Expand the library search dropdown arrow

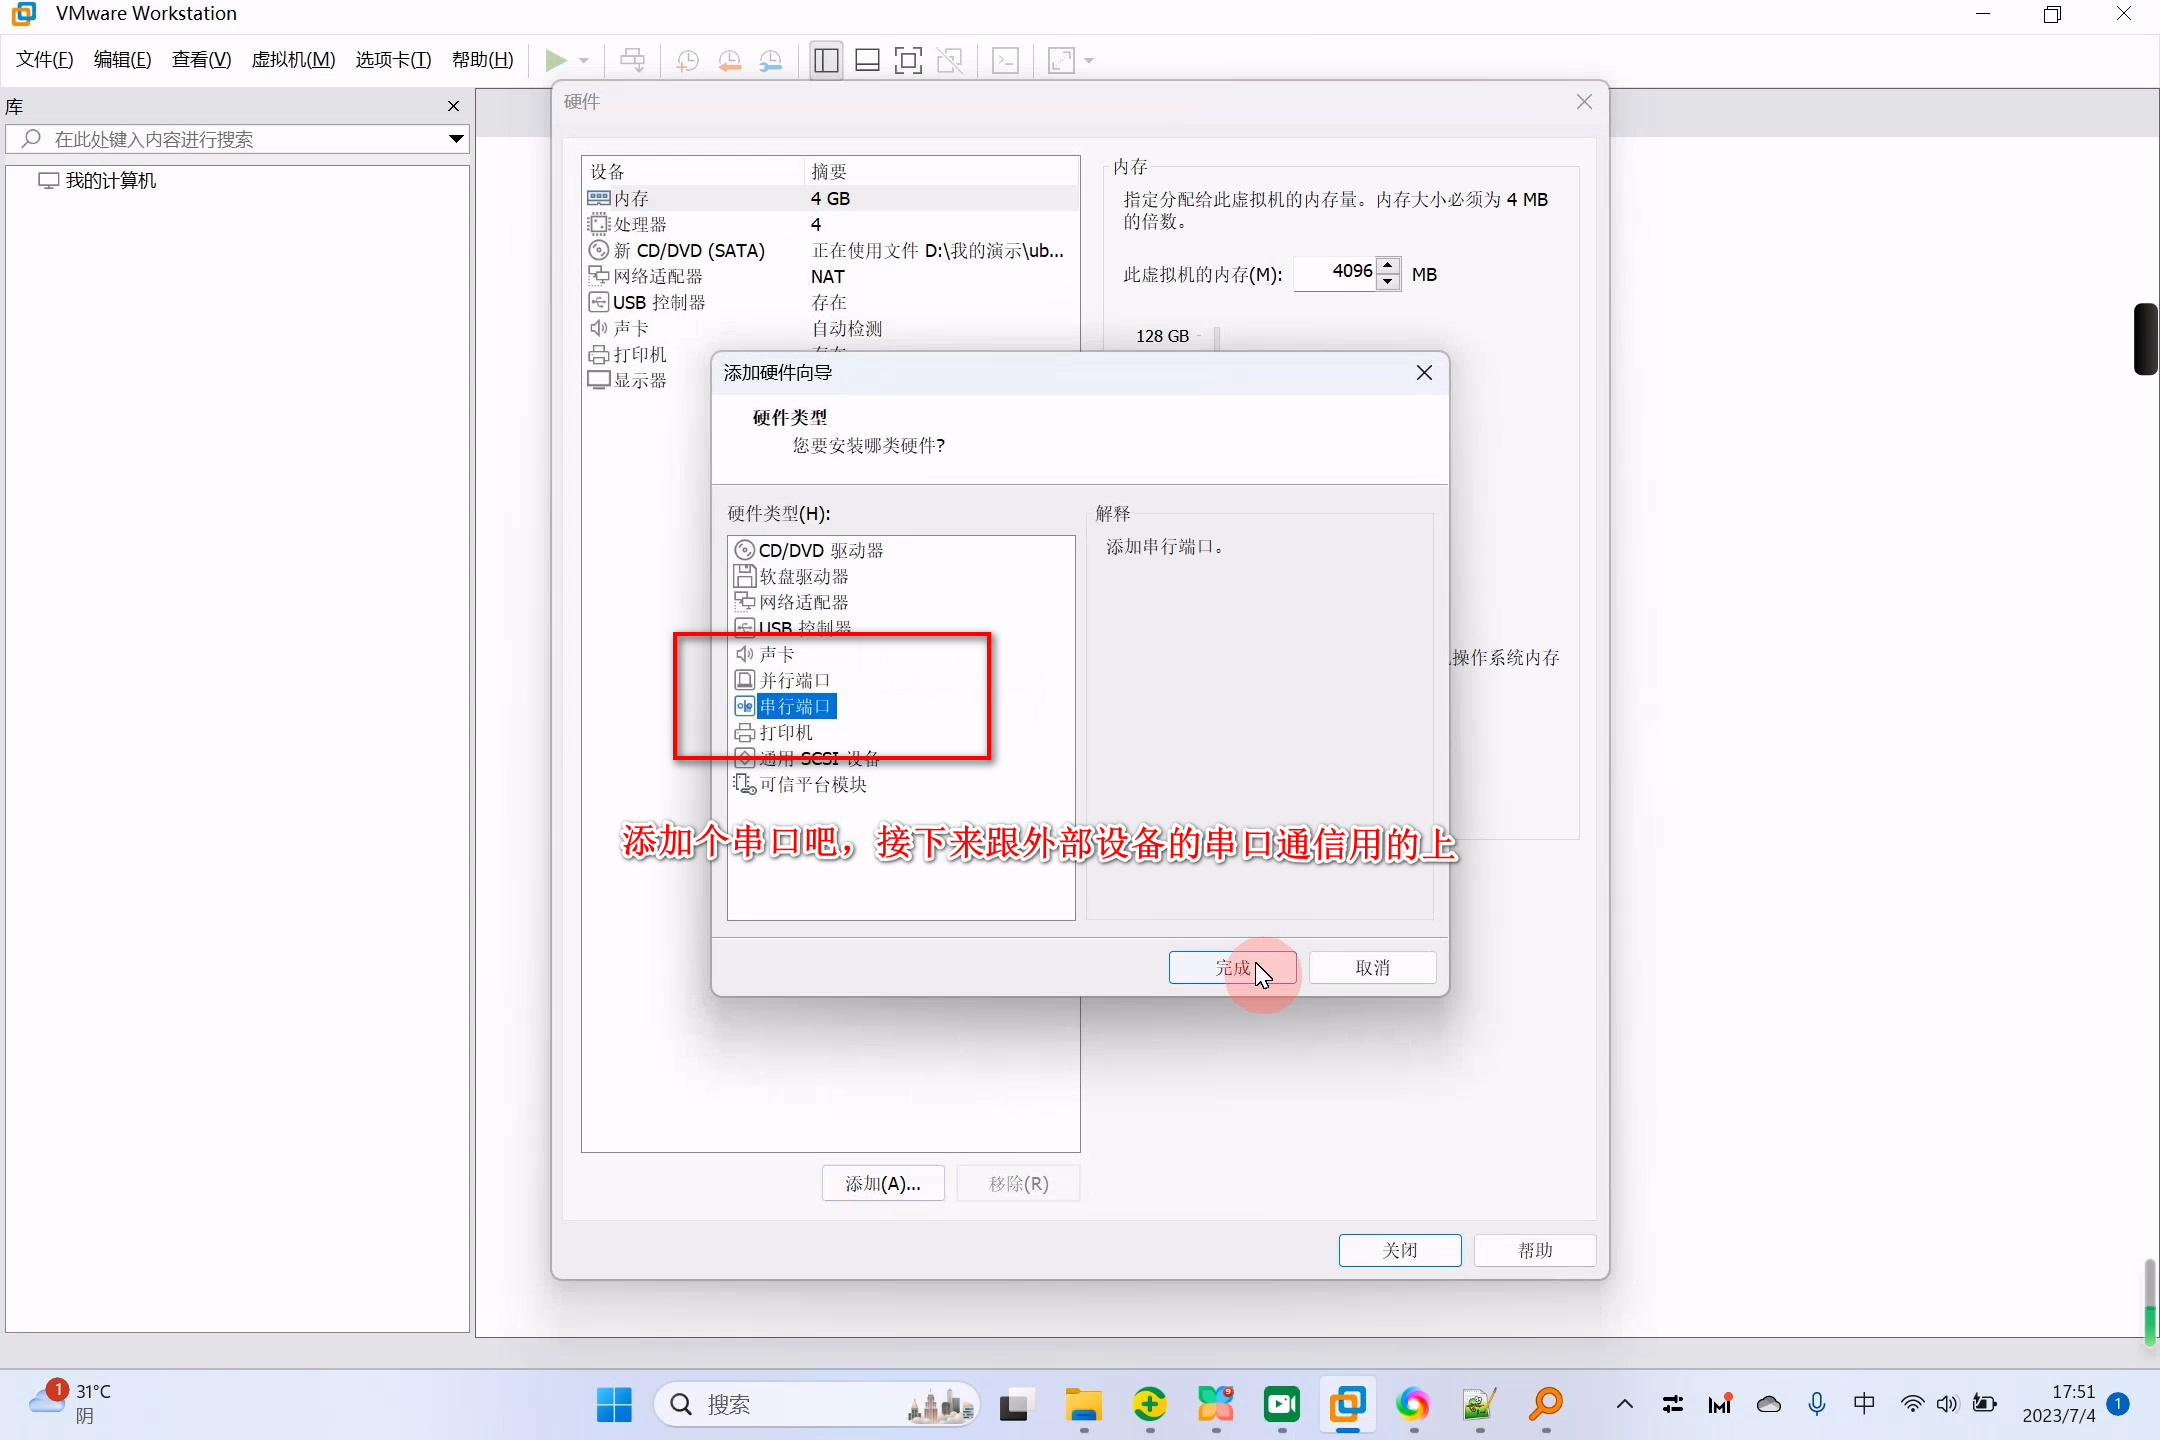tap(456, 139)
